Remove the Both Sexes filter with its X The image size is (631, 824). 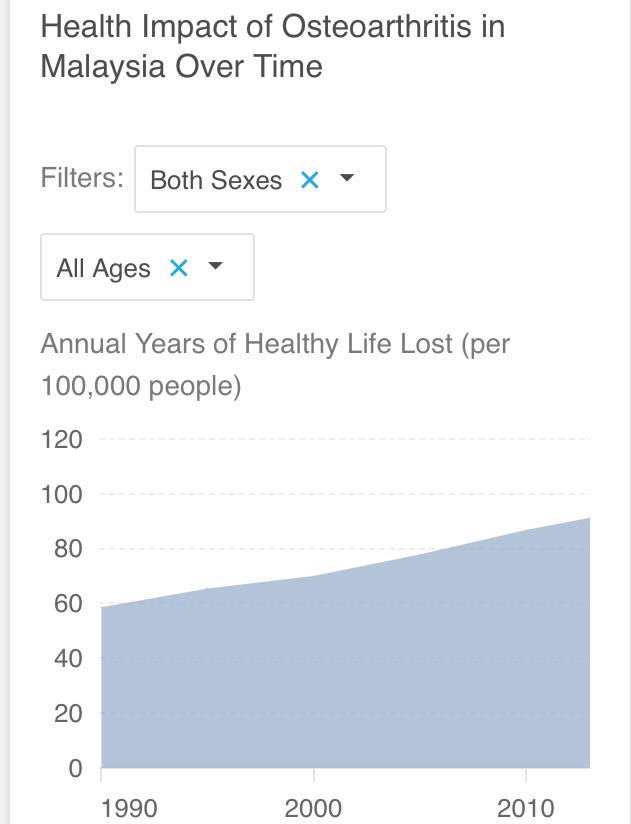click(310, 180)
